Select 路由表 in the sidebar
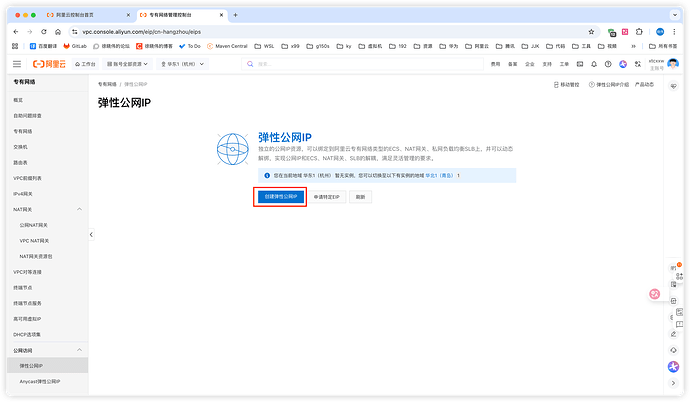 click(x=21, y=162)
